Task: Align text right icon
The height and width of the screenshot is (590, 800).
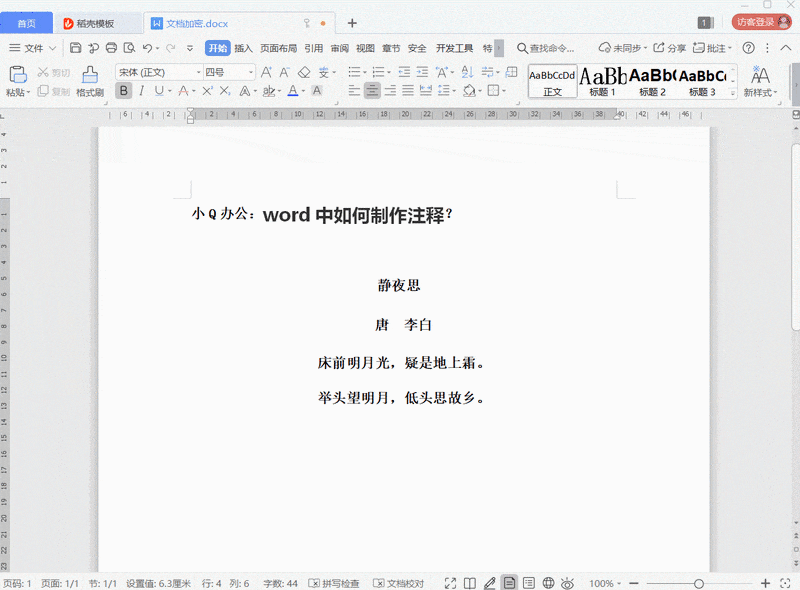Action: 390,91
